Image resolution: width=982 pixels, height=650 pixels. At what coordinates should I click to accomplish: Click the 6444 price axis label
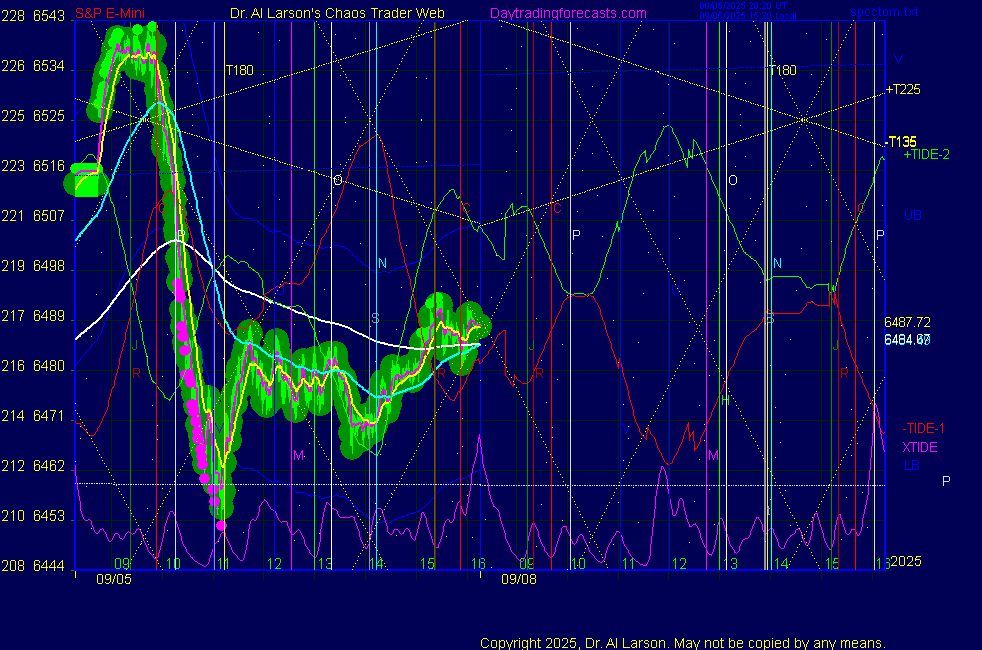49,565
